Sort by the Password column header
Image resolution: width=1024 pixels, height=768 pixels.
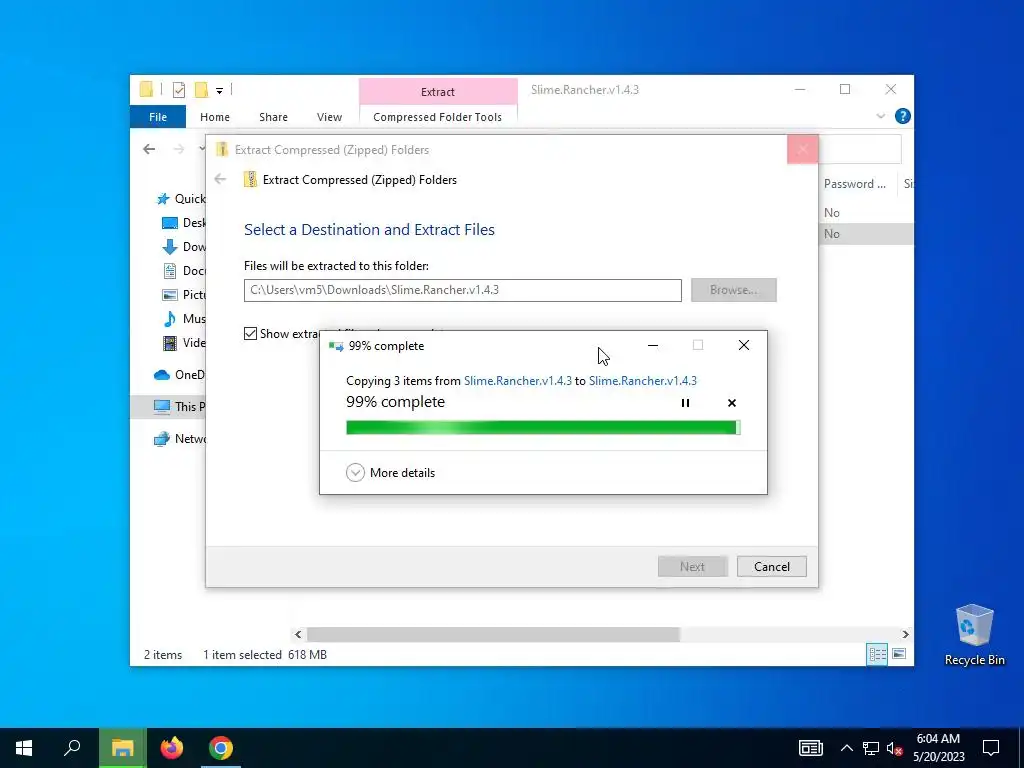coord(856,184)
